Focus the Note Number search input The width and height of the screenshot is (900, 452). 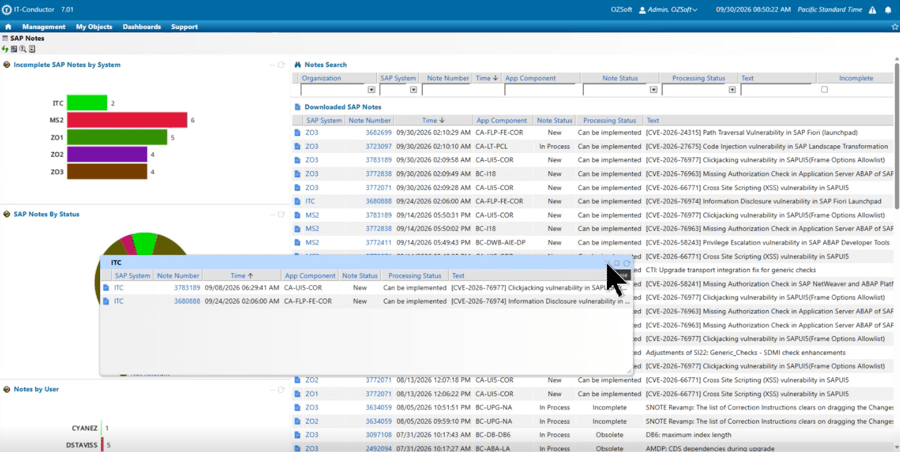tap(447, 90)
